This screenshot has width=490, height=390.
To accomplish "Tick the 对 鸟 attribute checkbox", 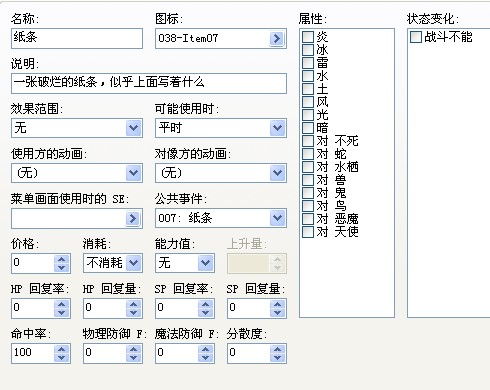I will click(308, 206).
